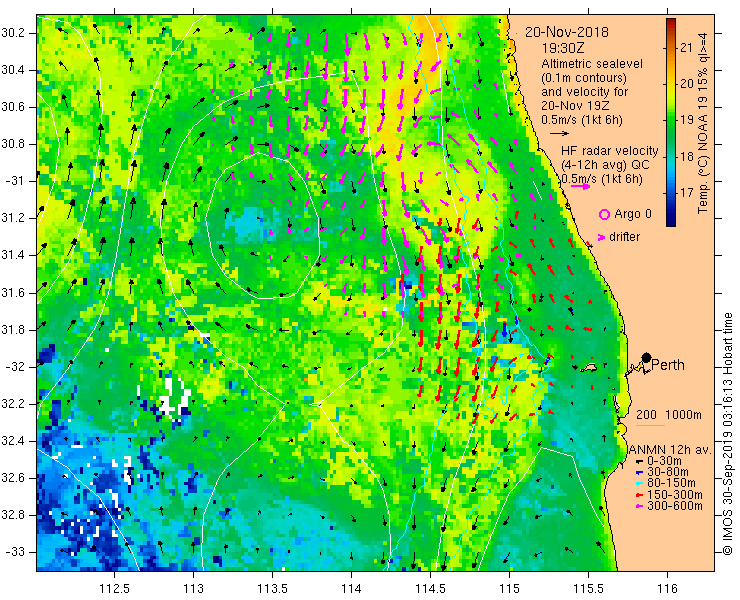Click the longitude axis label 112.5
This screenshot has width=740, height=600.
click(115, 588)
